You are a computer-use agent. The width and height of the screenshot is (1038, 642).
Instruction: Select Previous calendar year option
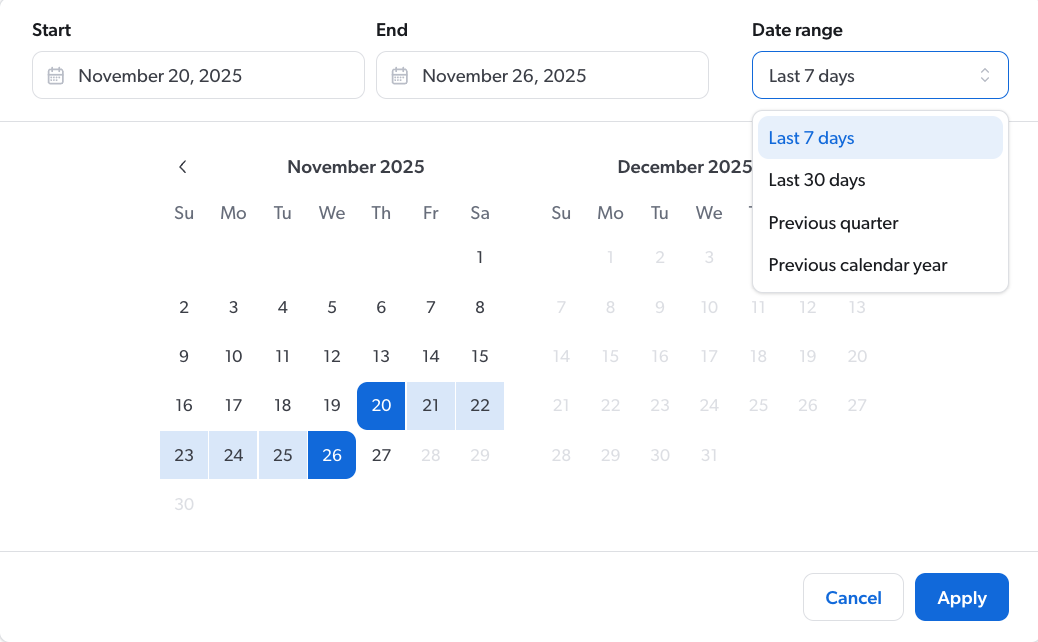coord(857,265)
